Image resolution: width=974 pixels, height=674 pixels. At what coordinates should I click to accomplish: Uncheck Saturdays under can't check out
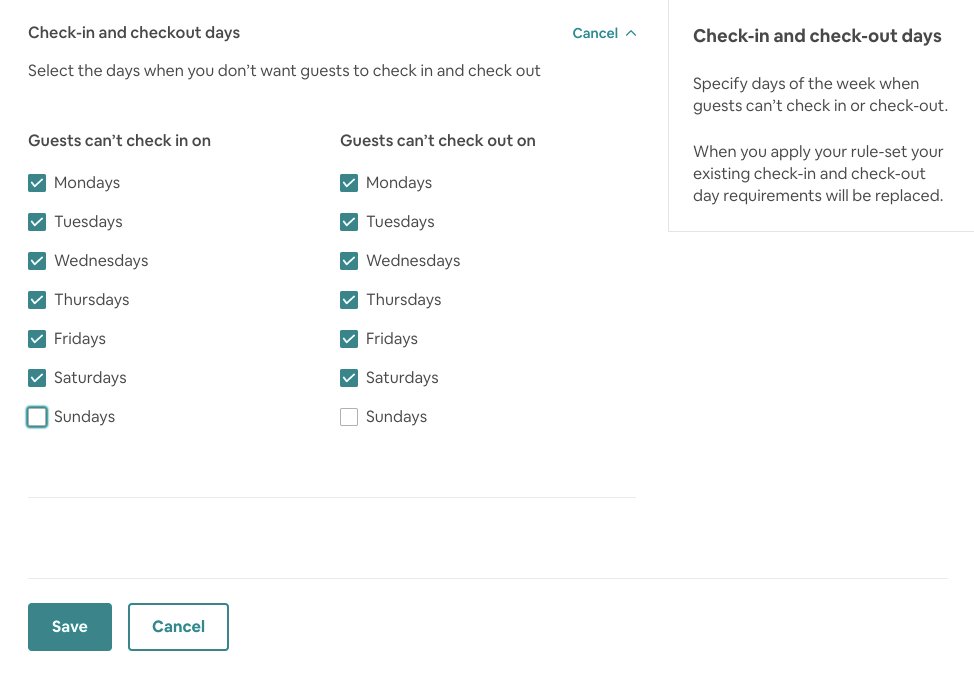pos(349,378)
